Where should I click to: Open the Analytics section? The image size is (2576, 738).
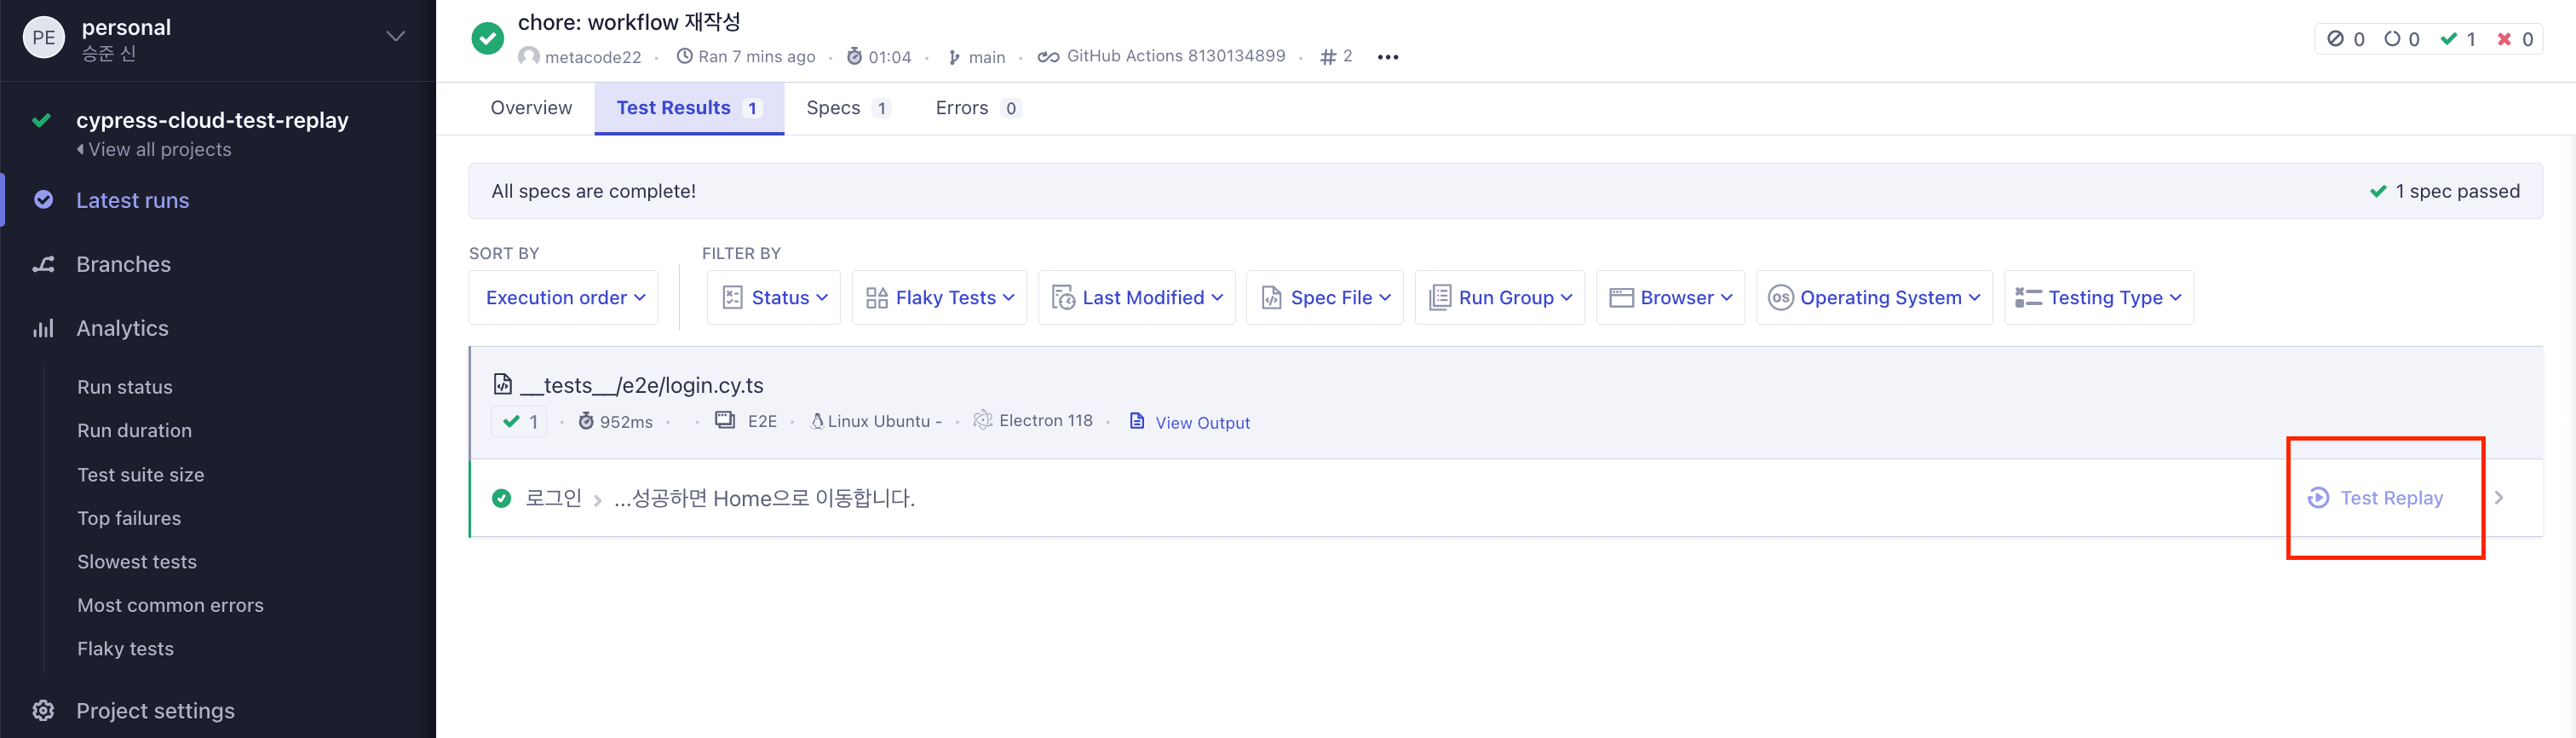pyautogui.click(x=123, y=328)
